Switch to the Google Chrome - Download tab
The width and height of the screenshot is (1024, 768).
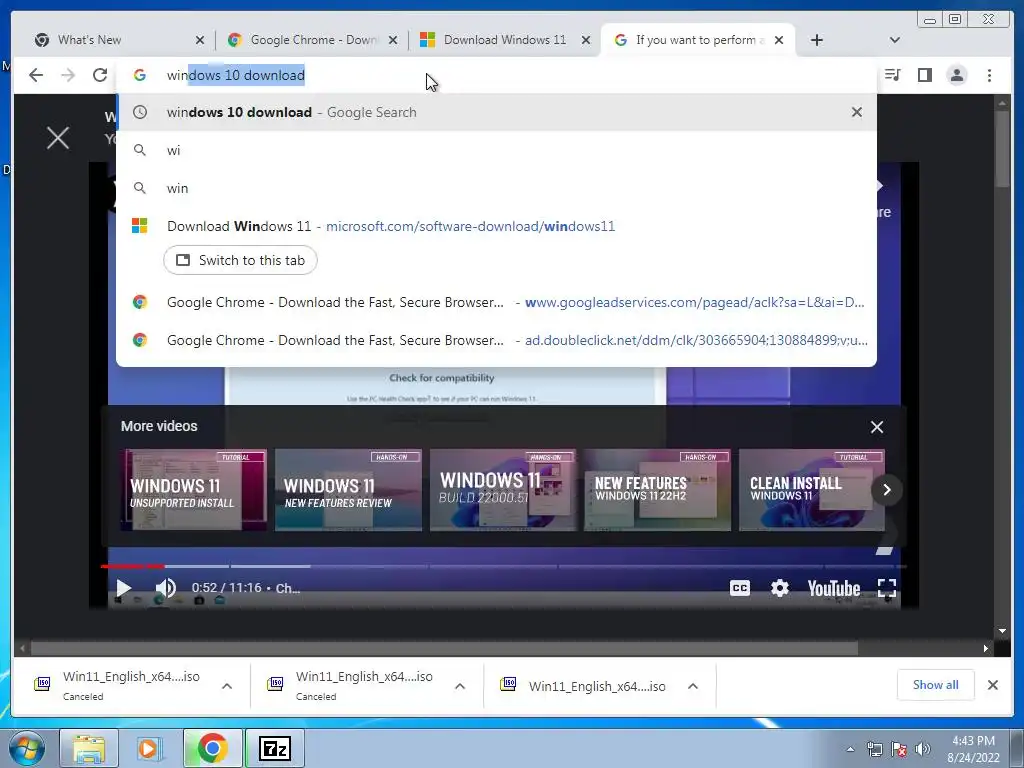pos(313,40)
